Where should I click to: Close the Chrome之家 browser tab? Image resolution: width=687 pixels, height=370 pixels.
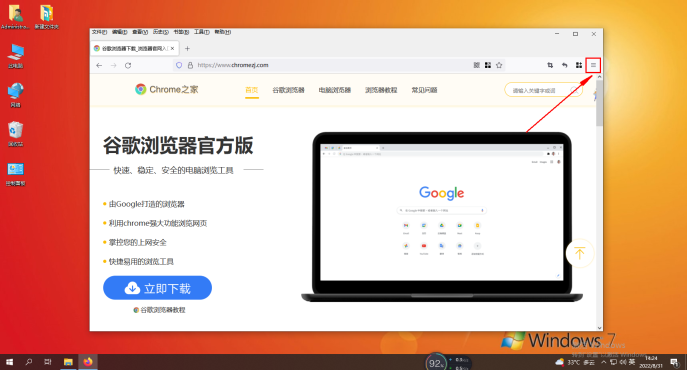(173, 49)
